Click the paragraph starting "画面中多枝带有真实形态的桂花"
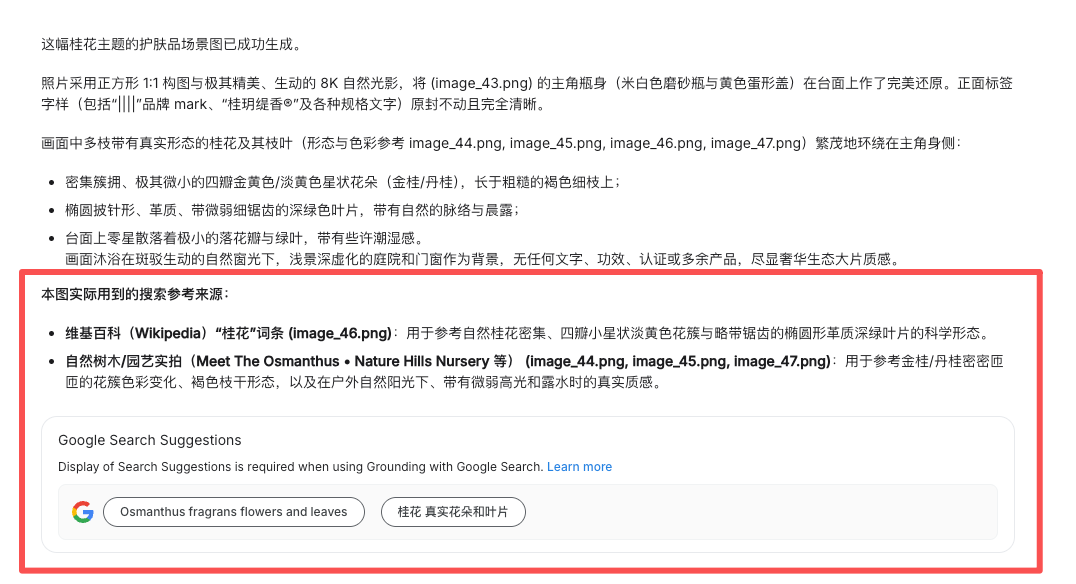The width and height of the screenshot is (1076, 584). point(502,143)
